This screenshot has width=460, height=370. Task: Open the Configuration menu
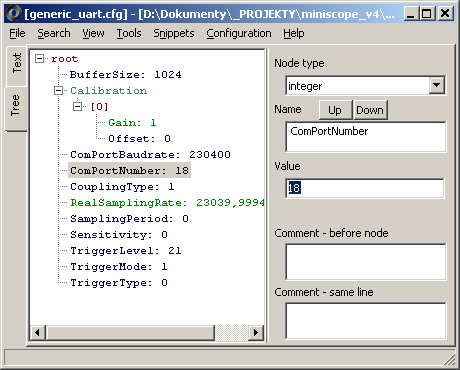click(x=239, y=33)
